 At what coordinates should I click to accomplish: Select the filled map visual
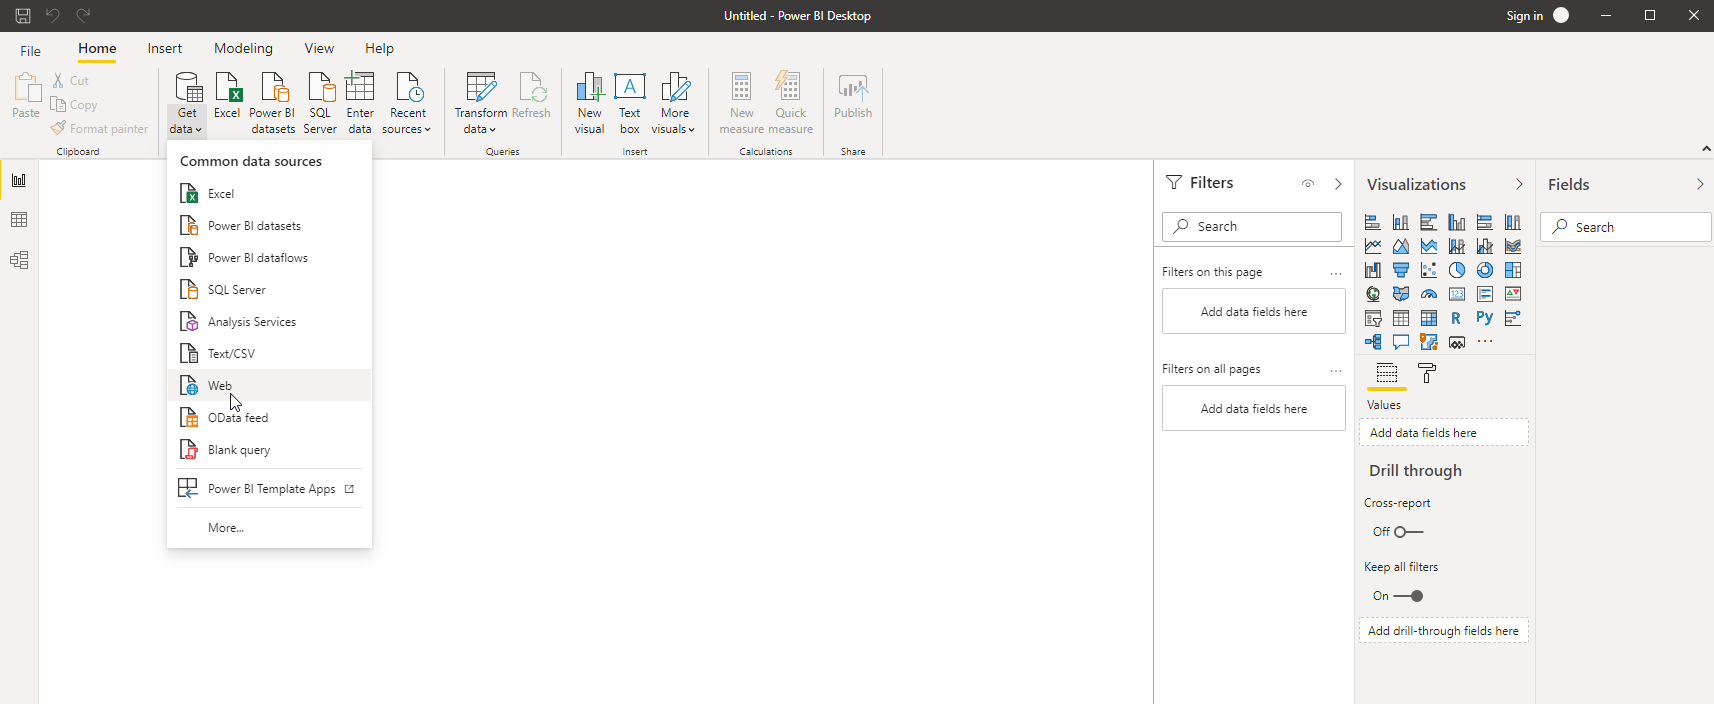click(x=1401, y=294)
